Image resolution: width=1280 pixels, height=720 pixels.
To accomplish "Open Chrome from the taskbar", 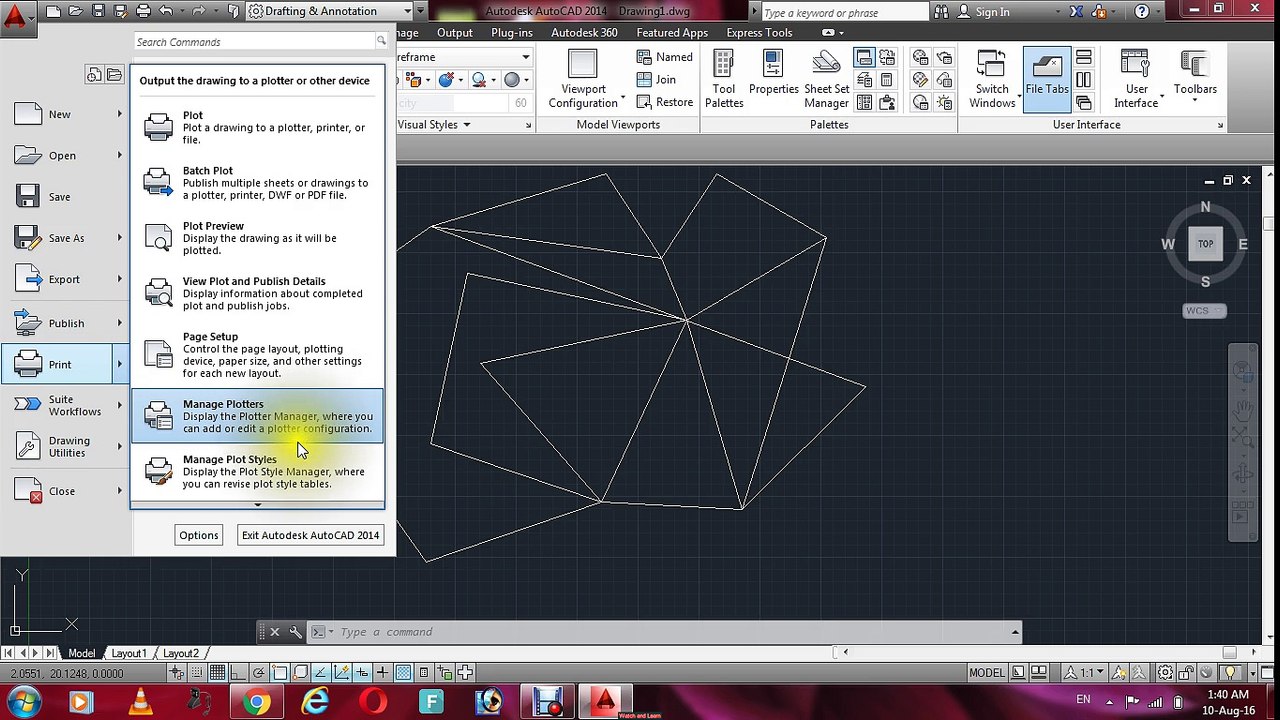I will 257,702.
